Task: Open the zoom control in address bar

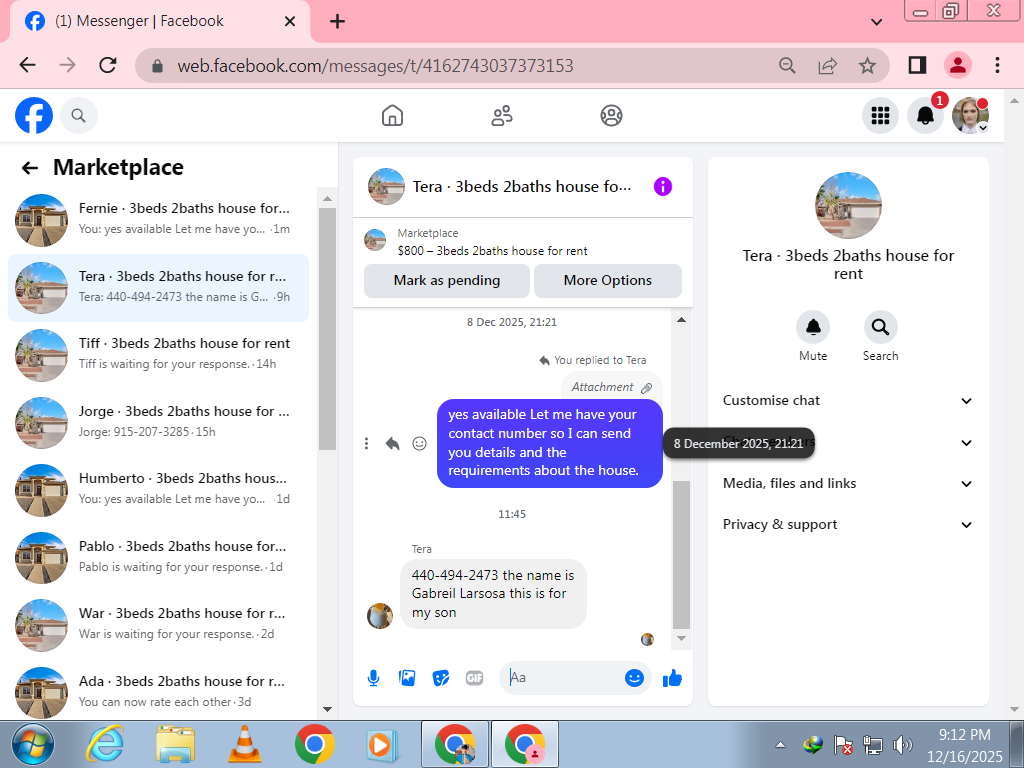Action: tap(788, 65)
